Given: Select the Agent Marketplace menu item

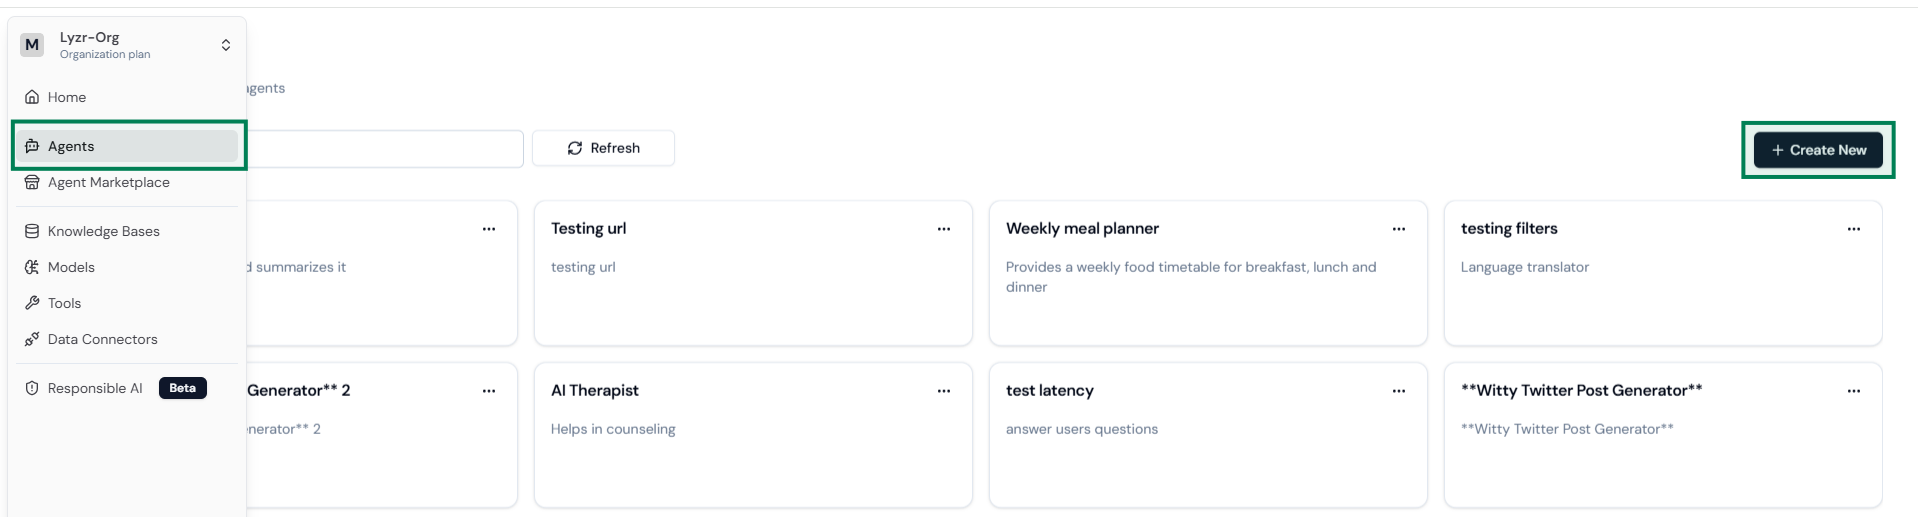Looking at the screenshot, I should [109, 182].
